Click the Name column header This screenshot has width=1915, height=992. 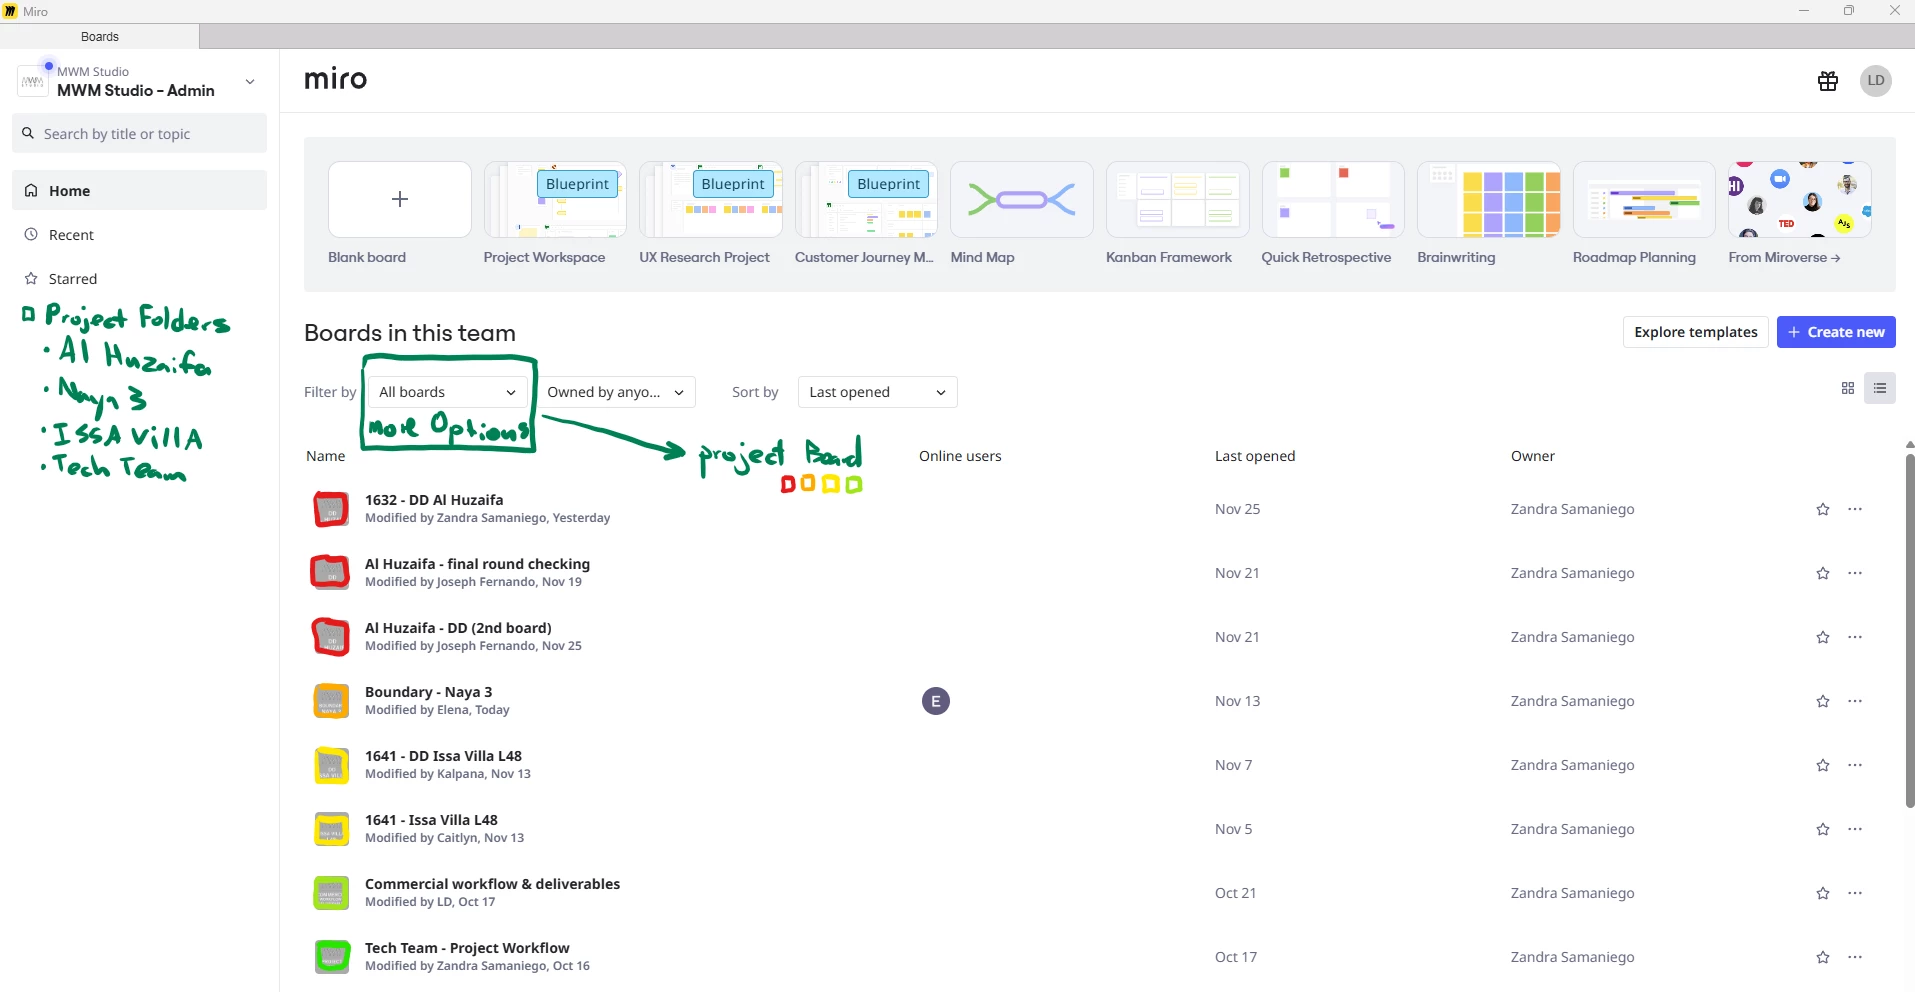pos(325,456)
